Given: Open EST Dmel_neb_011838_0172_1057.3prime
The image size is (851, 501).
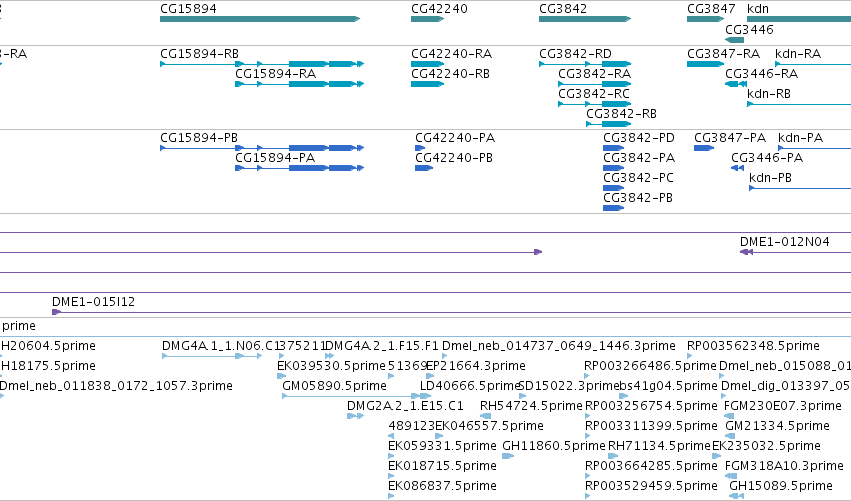Looking at the screenshot, I should pos(116,386).
